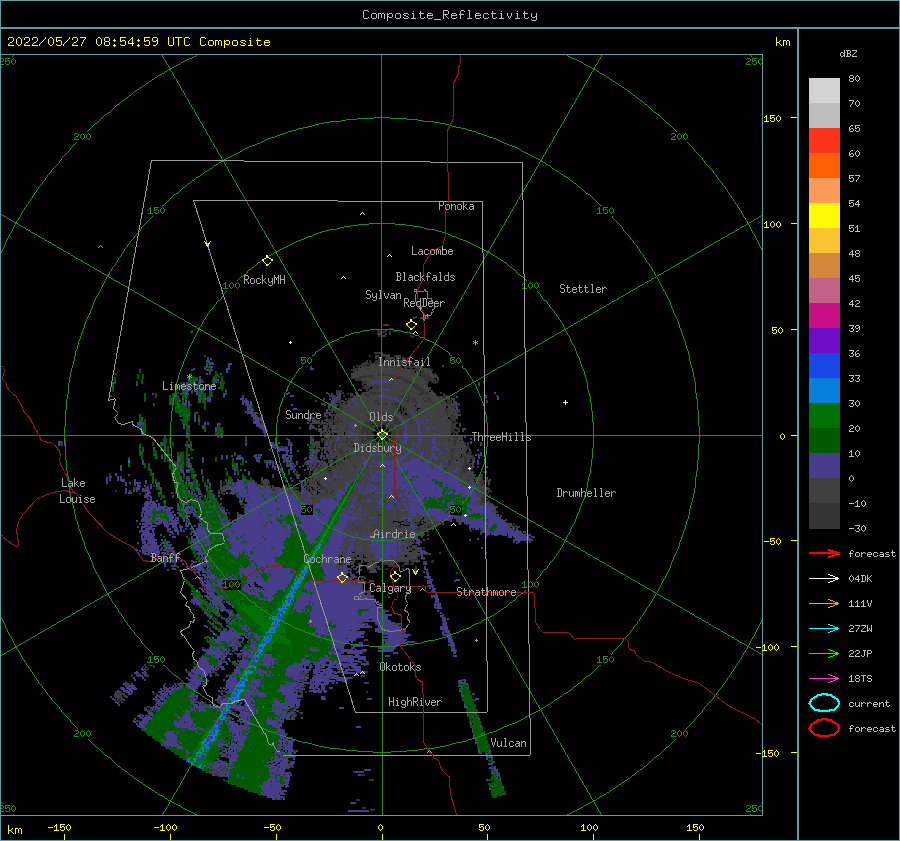Select the purple 39–36 dBZ color swatch
The height and width of the screenshot is (841, 900).
coord(824,341)
